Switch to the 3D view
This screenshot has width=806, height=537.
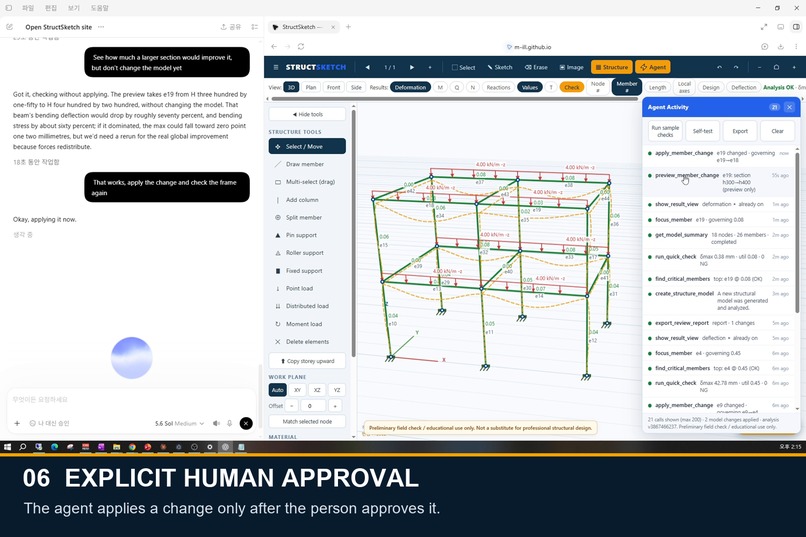[x=291, y=87]
